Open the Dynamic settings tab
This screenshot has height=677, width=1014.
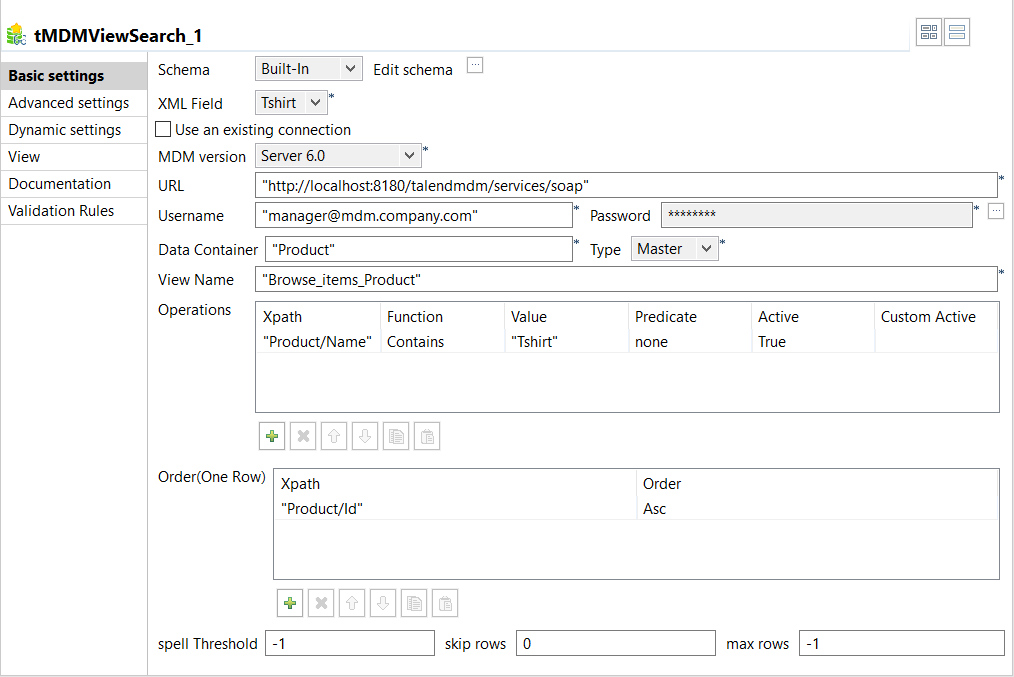point(65,130)
